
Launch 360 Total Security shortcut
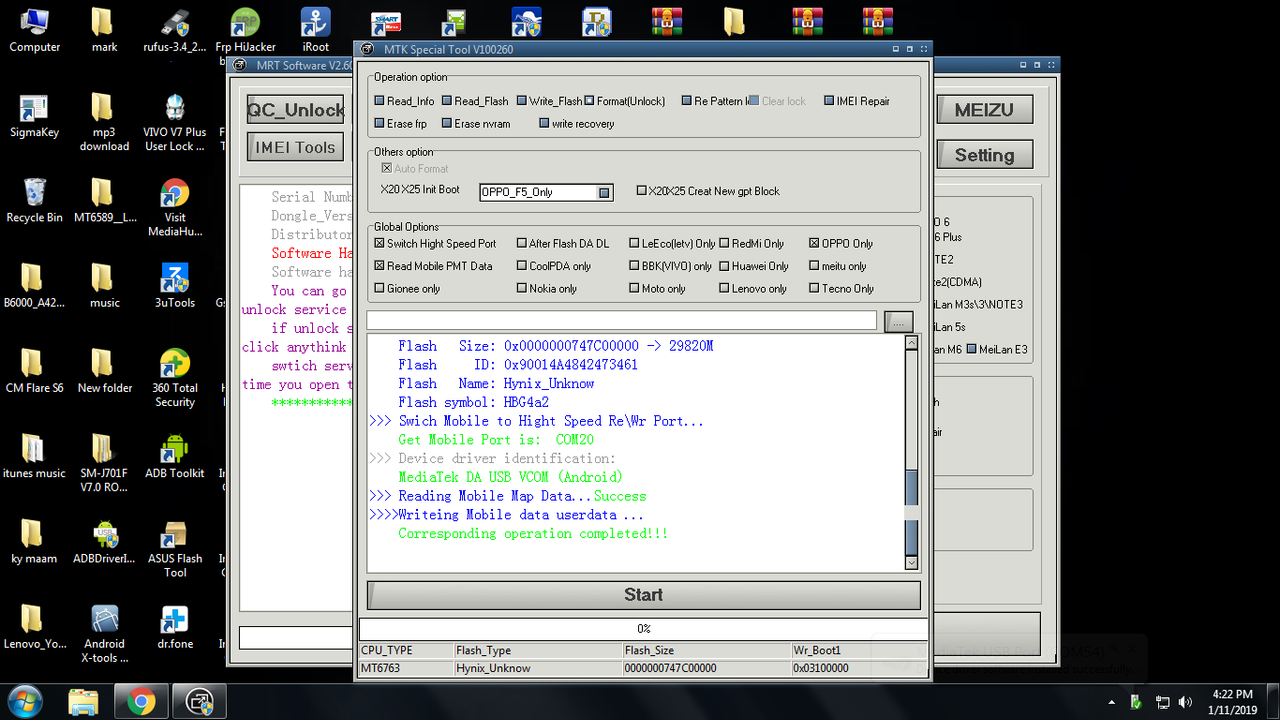point(175,378)
